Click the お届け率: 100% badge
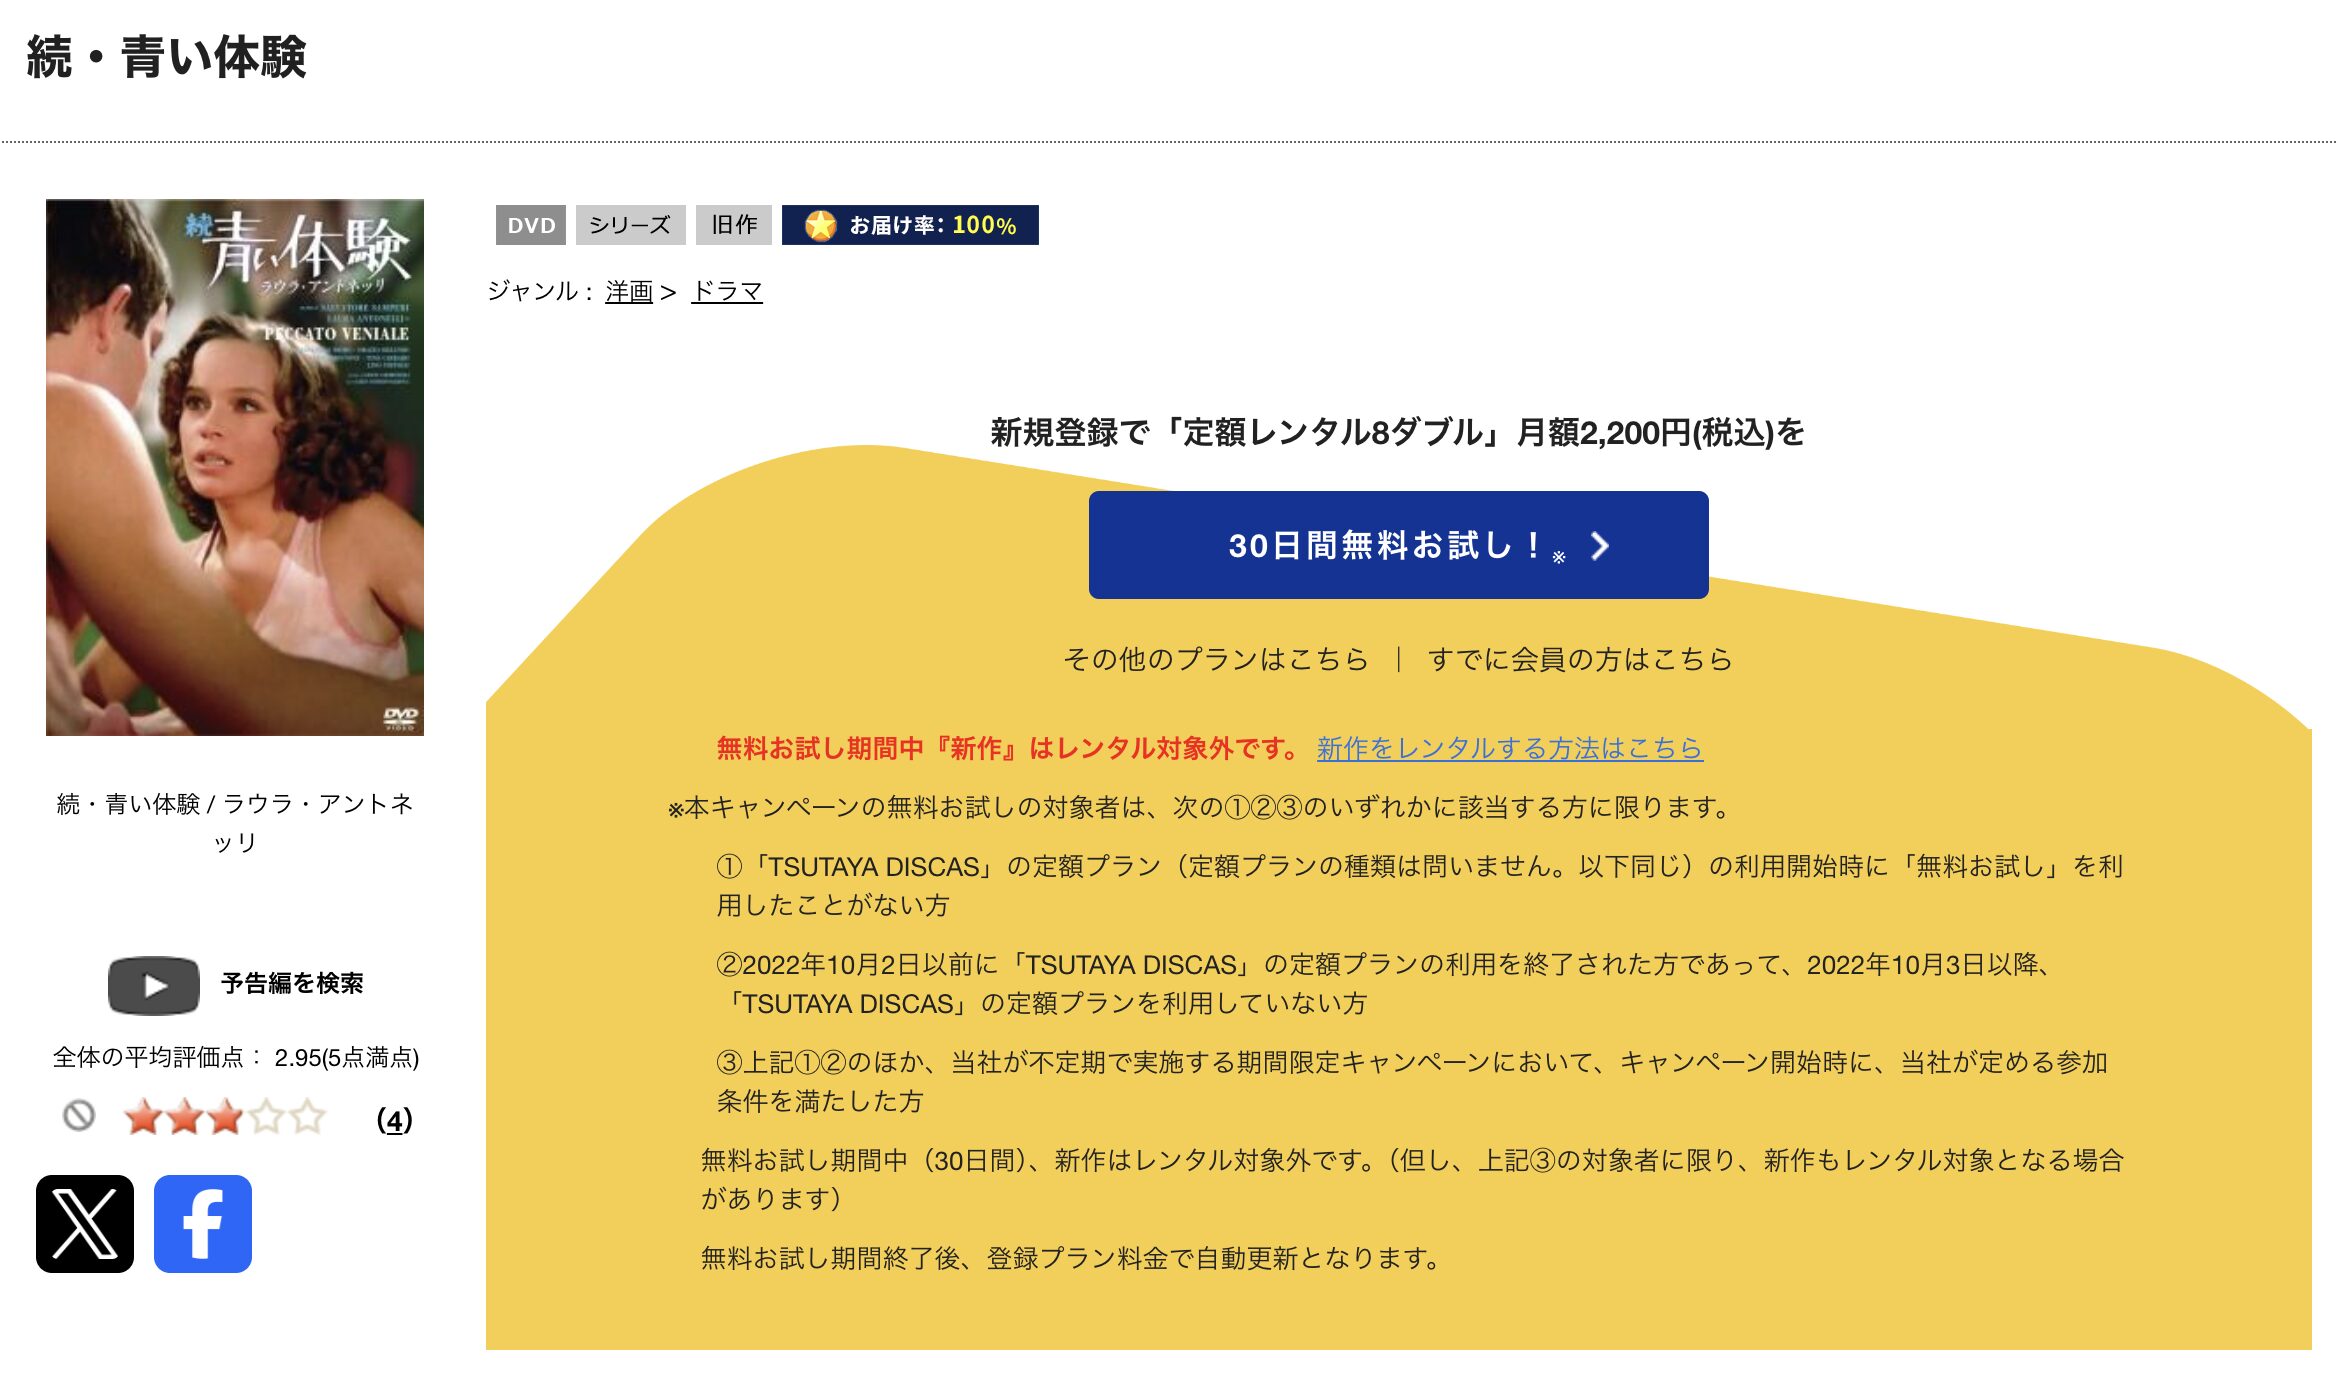Image resolution: width=2336 pixels, height=1386 pixels. (910, 225)
